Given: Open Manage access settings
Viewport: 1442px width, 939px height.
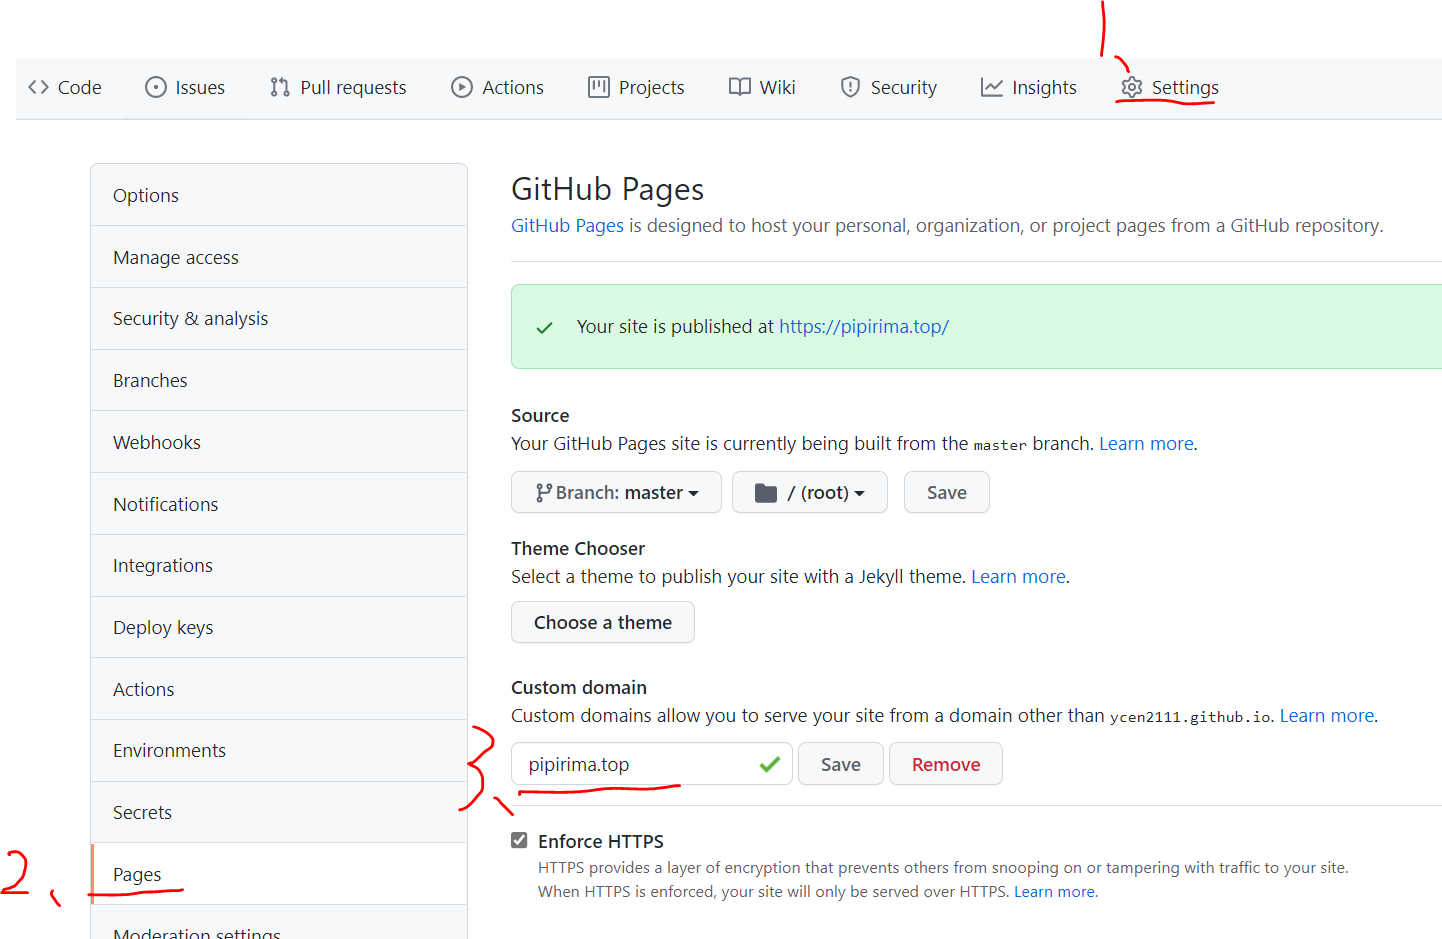Looking at the screenshot, I should point(279,257).
